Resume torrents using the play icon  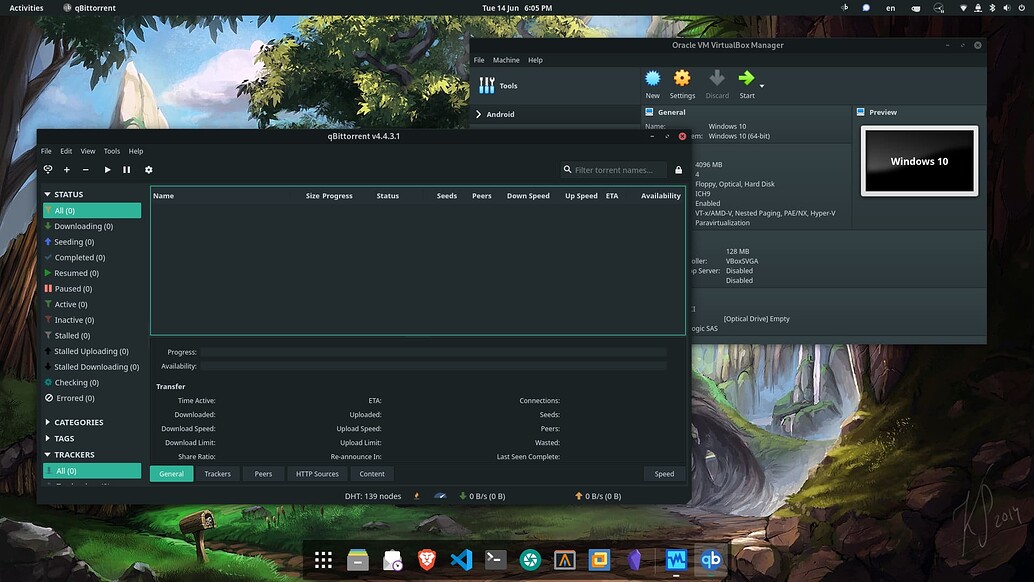[107, 169]
